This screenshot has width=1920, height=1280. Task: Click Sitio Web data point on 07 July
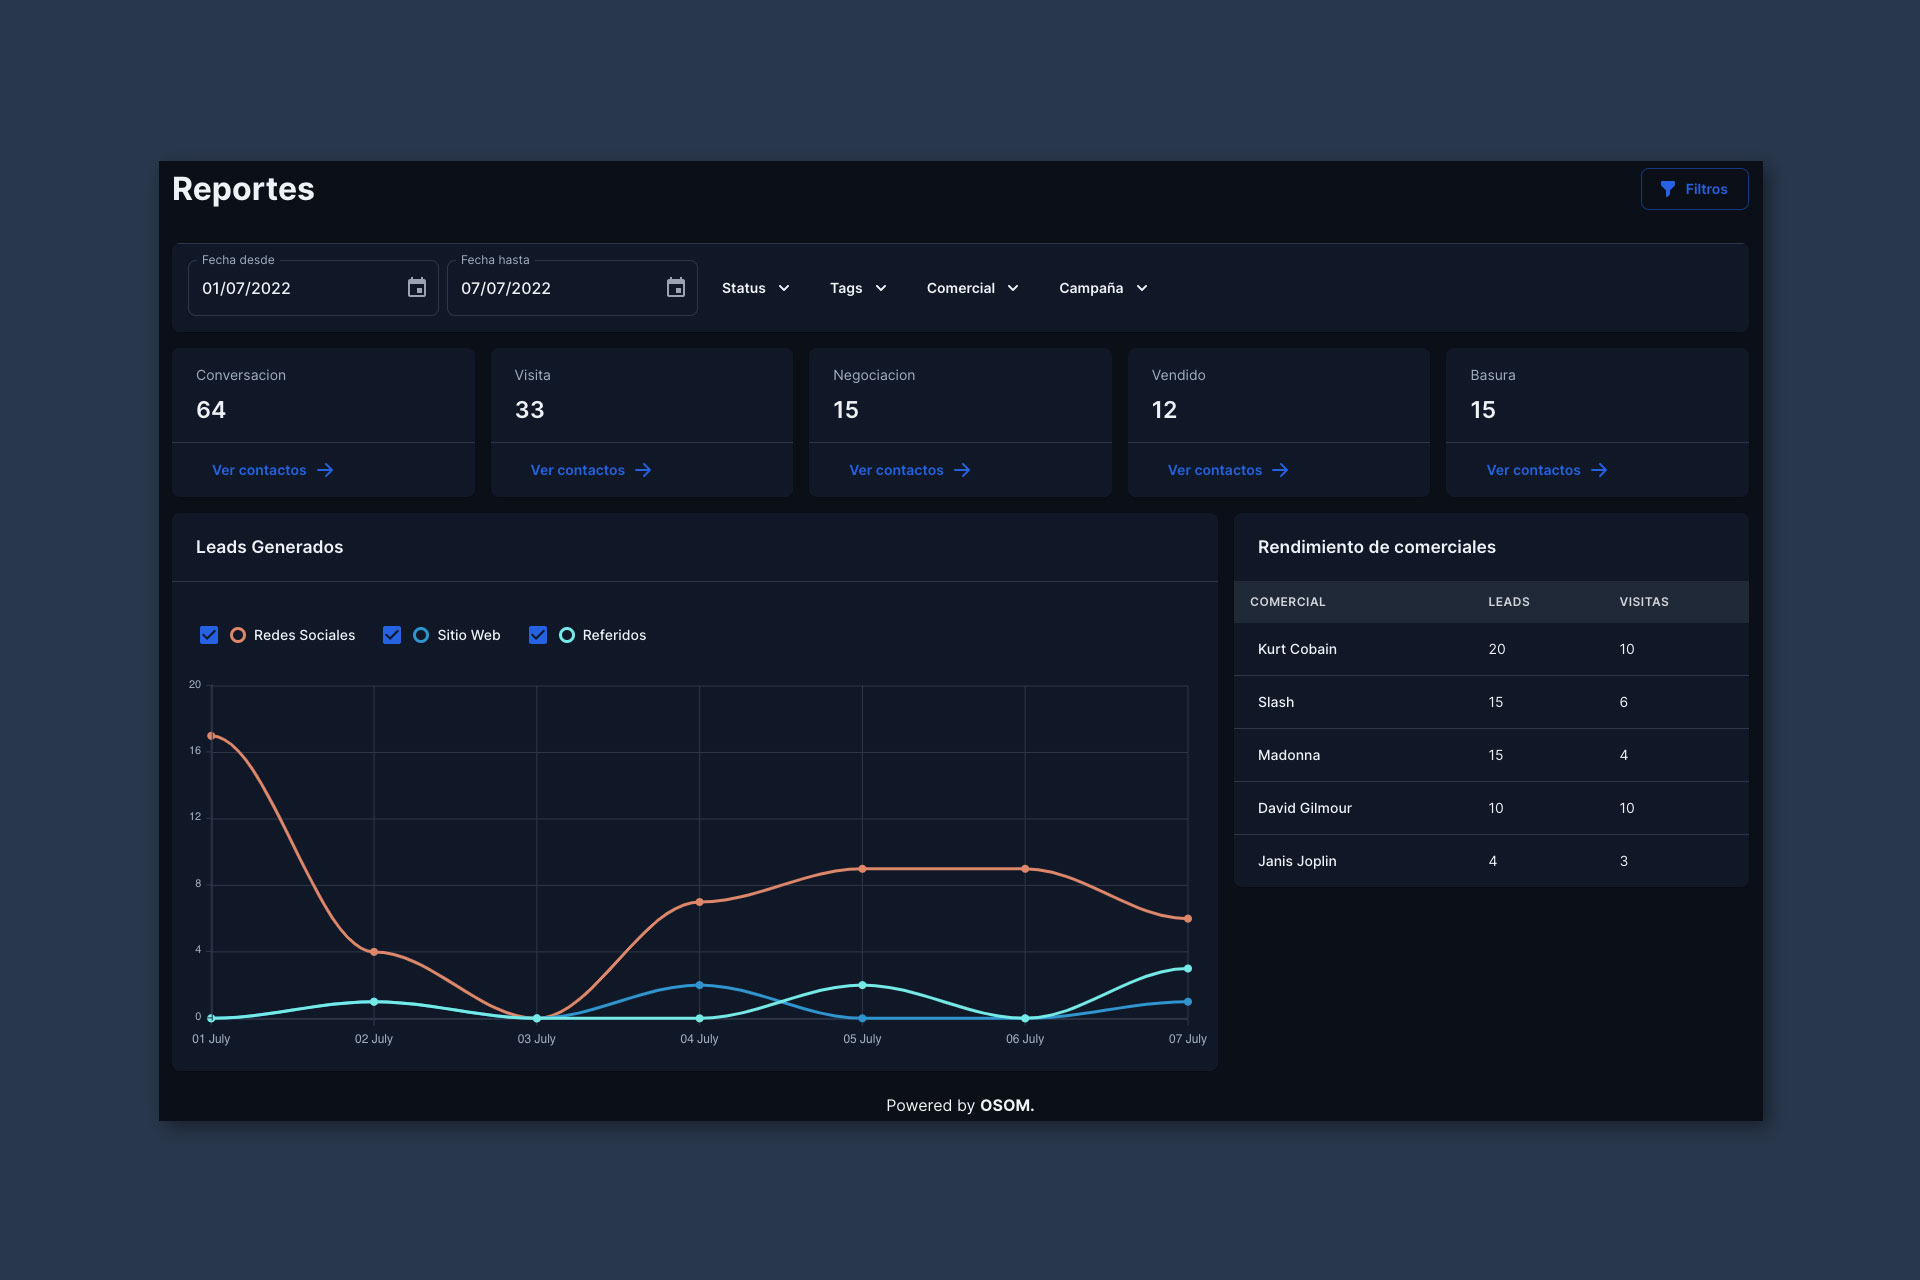[x=1188, y=1001]
